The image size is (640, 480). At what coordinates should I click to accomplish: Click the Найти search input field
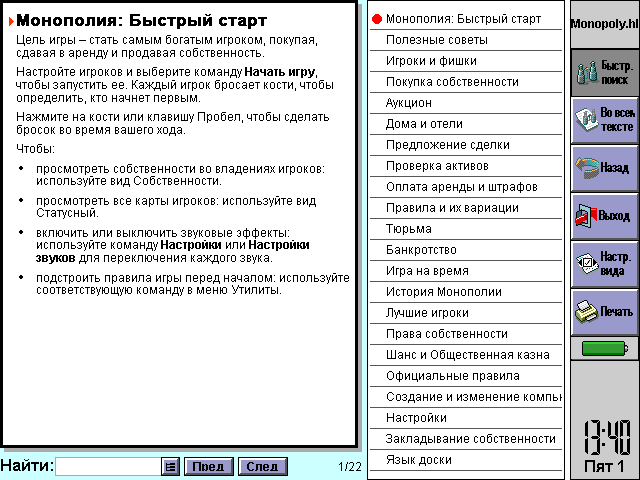[108, 466]
